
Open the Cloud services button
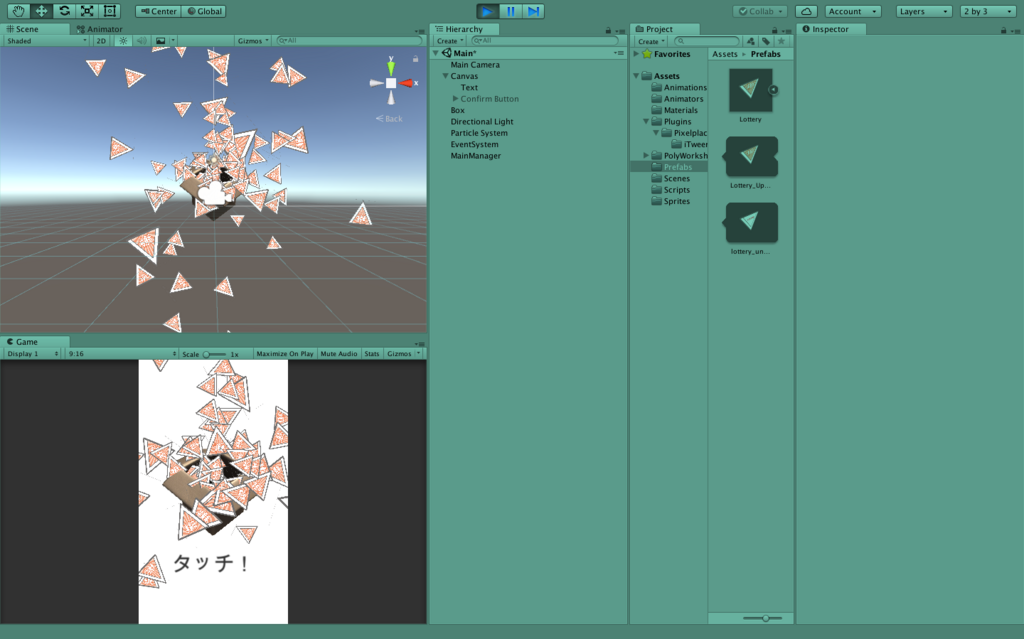807,11
